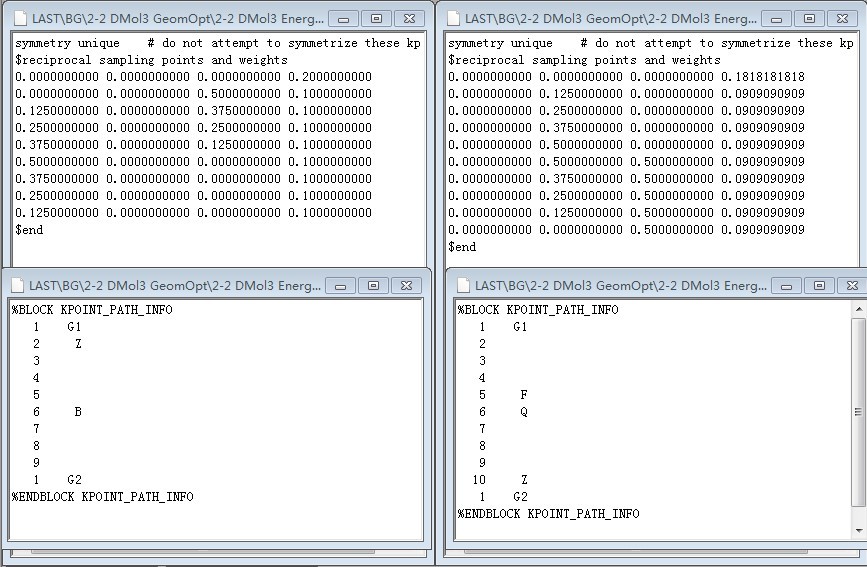Click the 'F' label on row 5
Screen dimensions: 867x567
click(x=524, y=395)
